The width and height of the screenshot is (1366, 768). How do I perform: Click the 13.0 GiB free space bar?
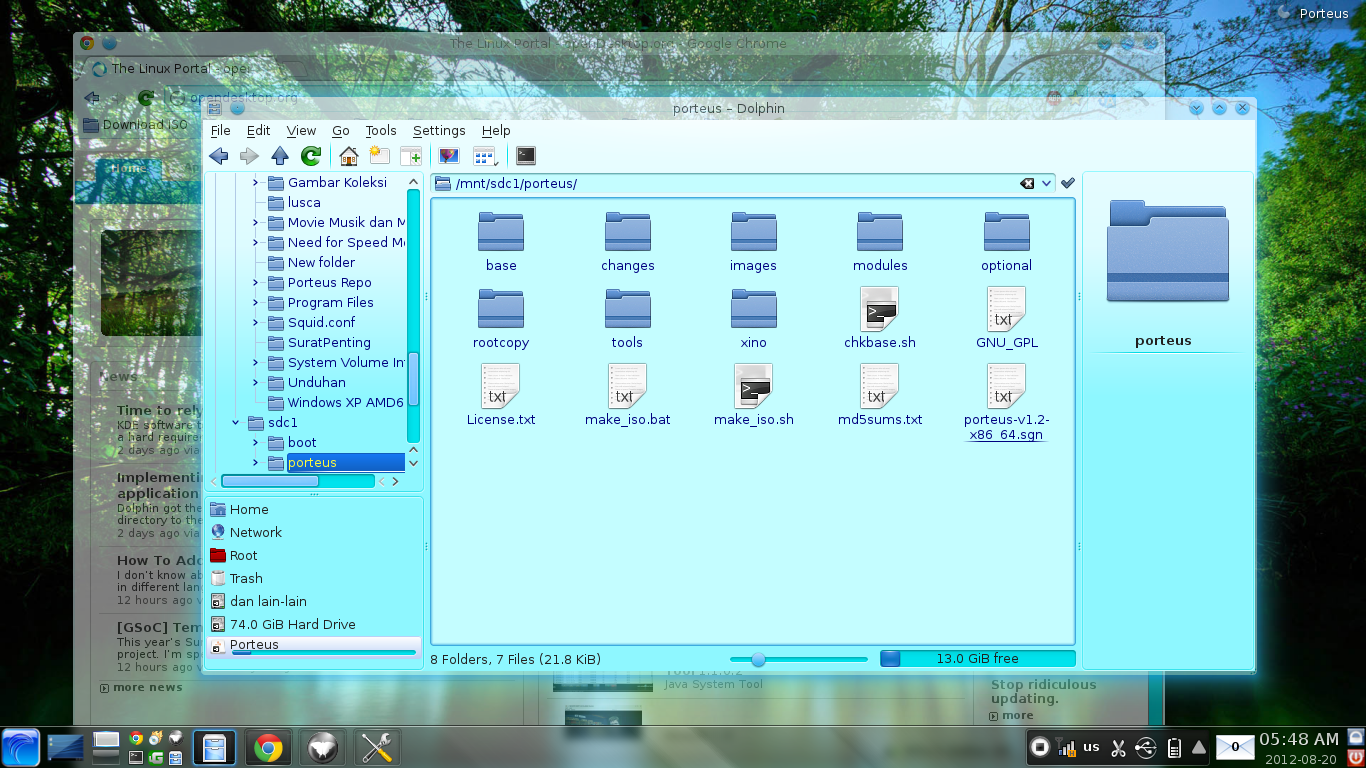click(x=977, y=659)
